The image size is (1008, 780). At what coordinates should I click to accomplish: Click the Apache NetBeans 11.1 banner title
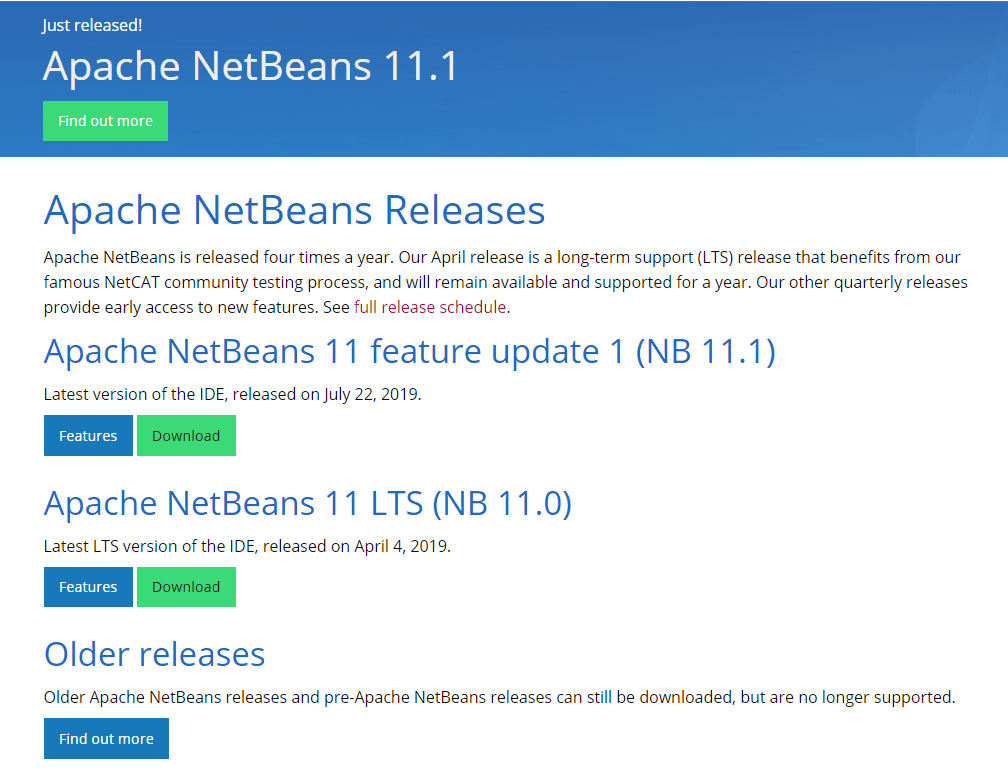tap(251, 66)
